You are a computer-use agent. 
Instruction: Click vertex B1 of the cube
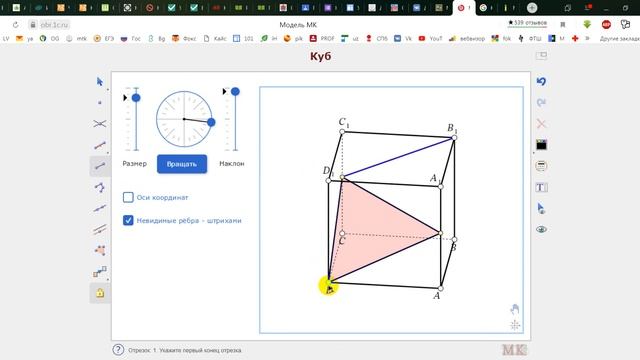[x=454, y=138]
